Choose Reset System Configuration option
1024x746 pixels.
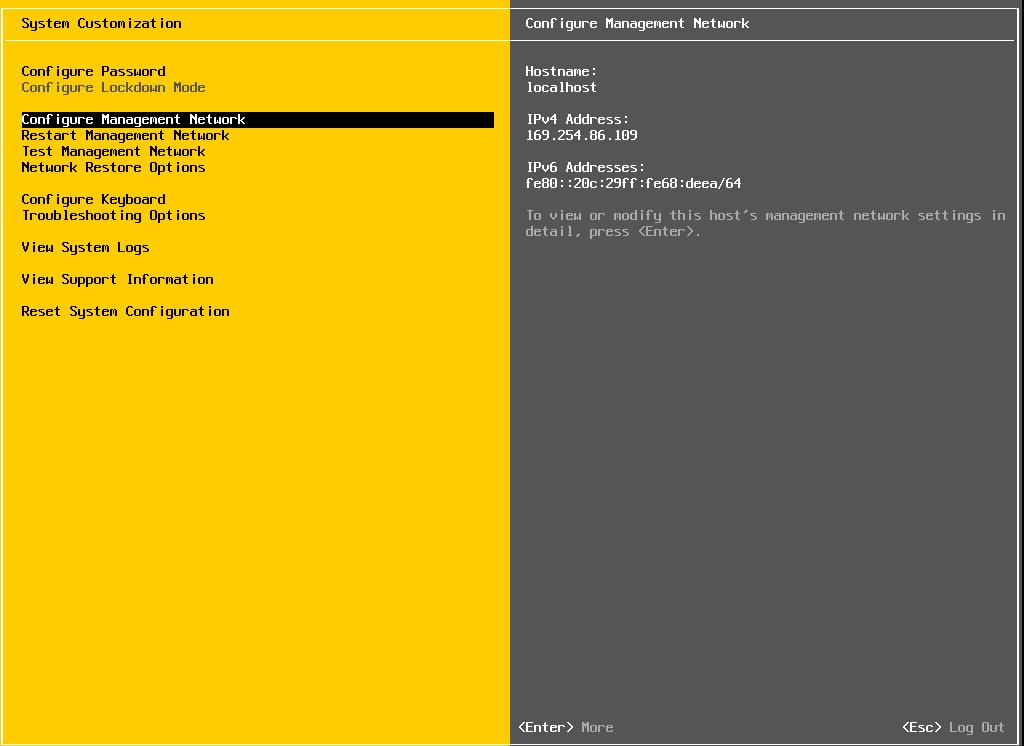tap(125, 311)
